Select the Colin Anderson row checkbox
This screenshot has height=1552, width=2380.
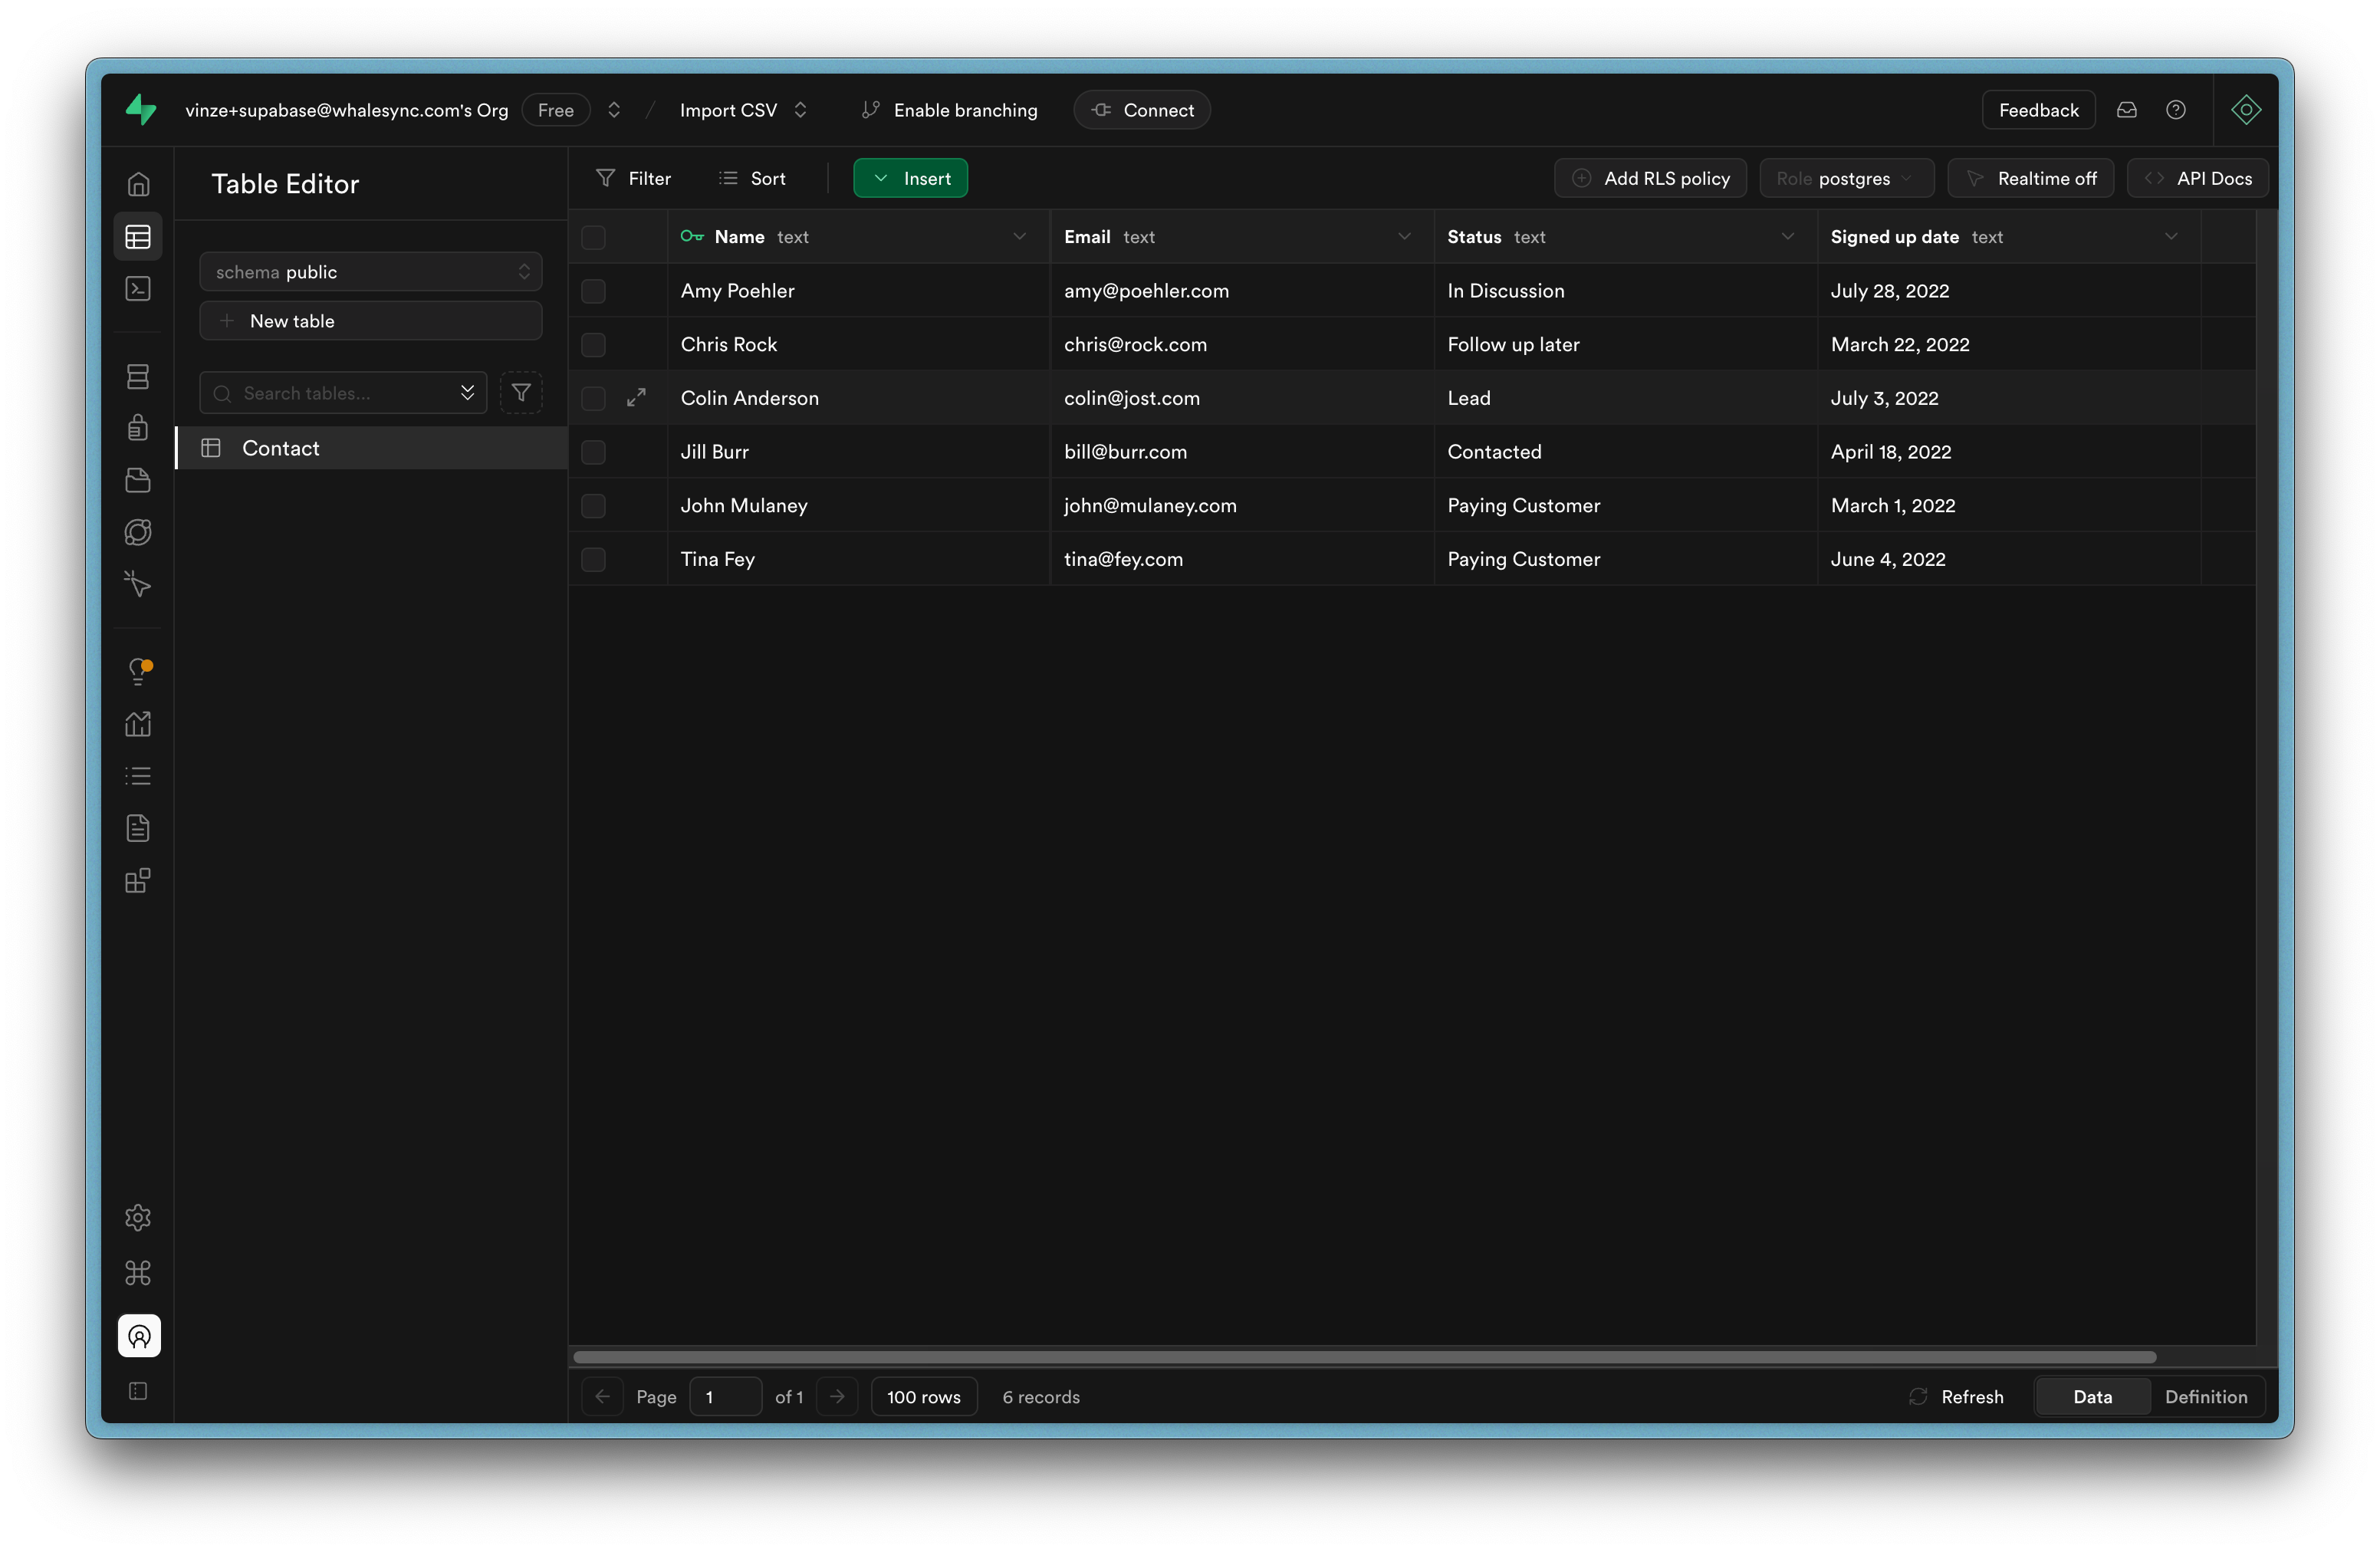coord(594,398)
